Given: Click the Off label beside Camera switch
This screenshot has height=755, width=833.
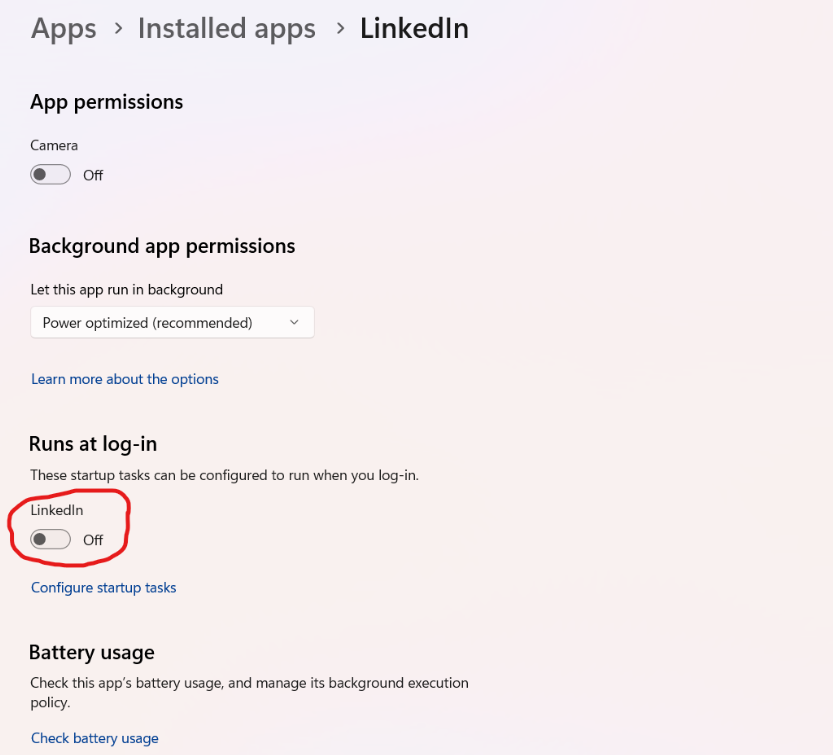Looking at the screenshot, I should [93, 175].
